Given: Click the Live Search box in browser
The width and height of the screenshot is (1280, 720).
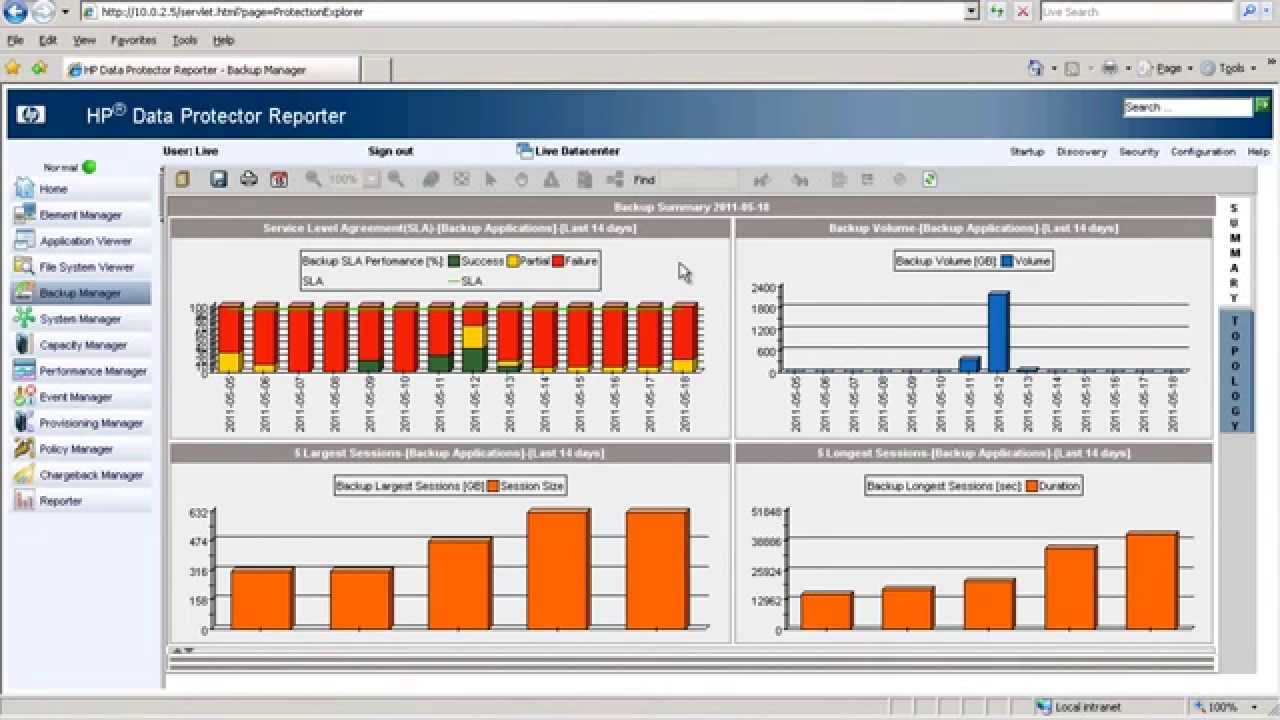Looking at the screenshot, I should click(1137, 12).
